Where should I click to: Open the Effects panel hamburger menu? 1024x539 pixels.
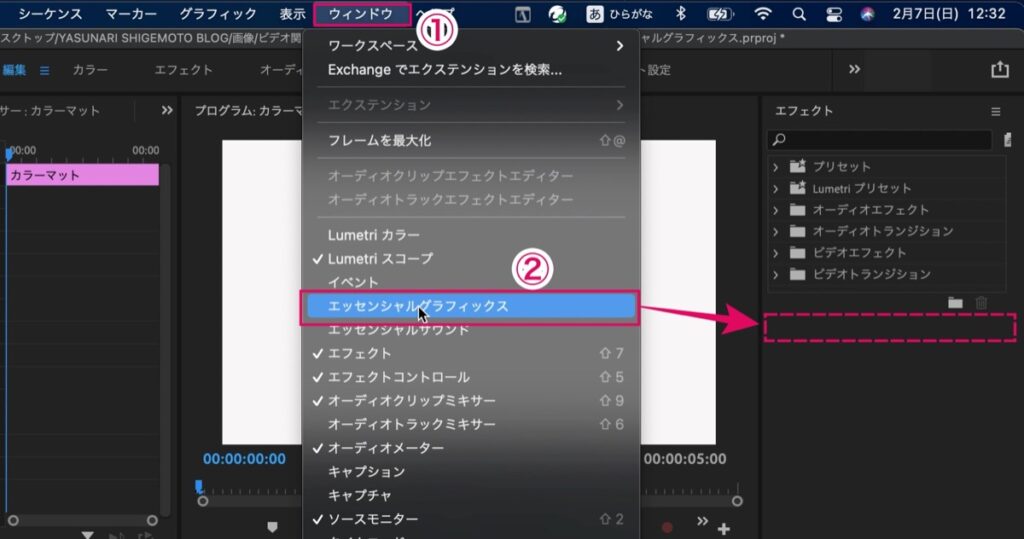(x=995, y=112)
